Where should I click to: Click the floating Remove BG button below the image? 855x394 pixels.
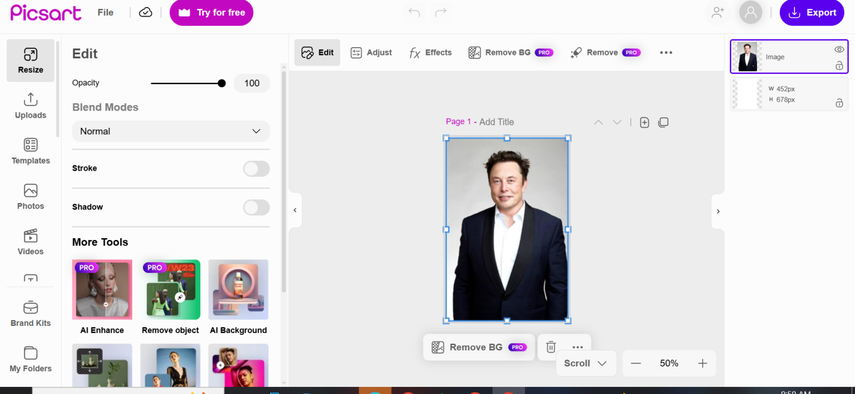[479, 347]
